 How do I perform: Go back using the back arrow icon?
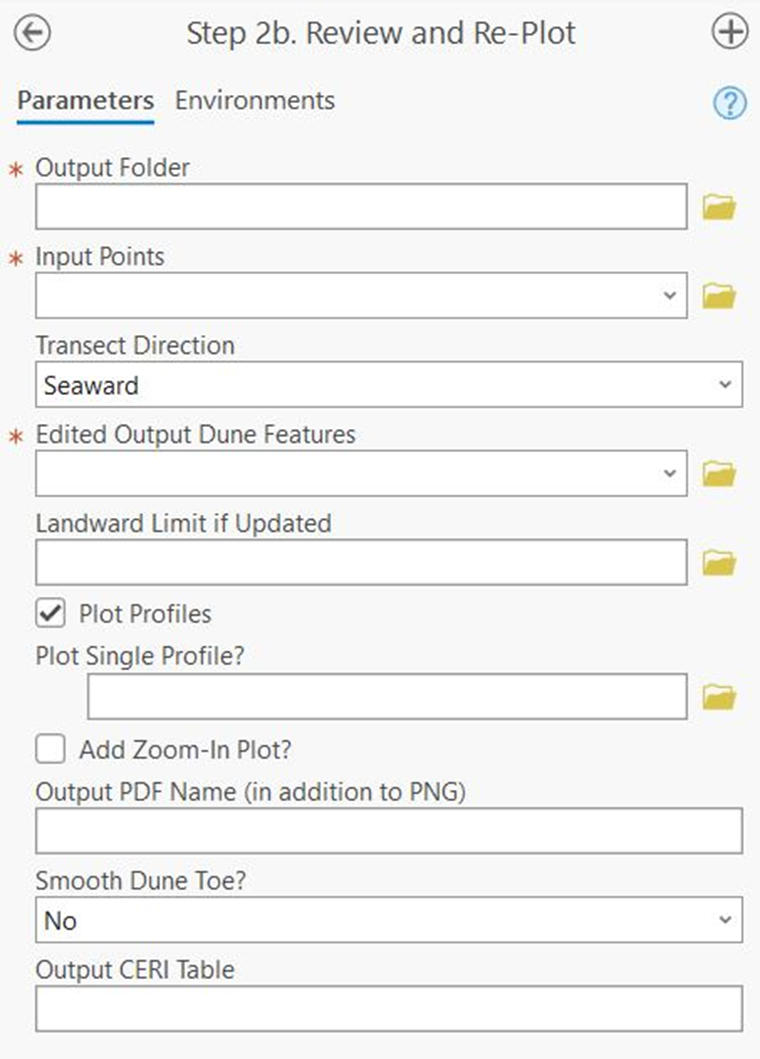[x=32, y=32]
